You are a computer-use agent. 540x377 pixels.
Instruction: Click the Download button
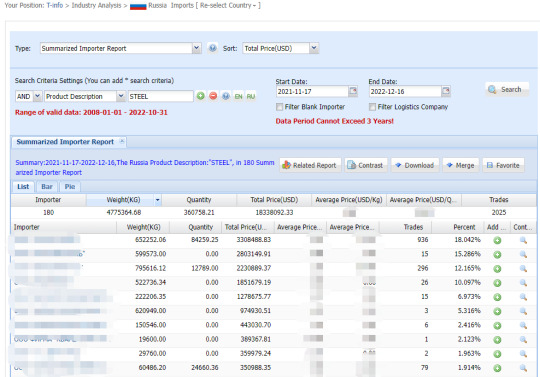415,165
